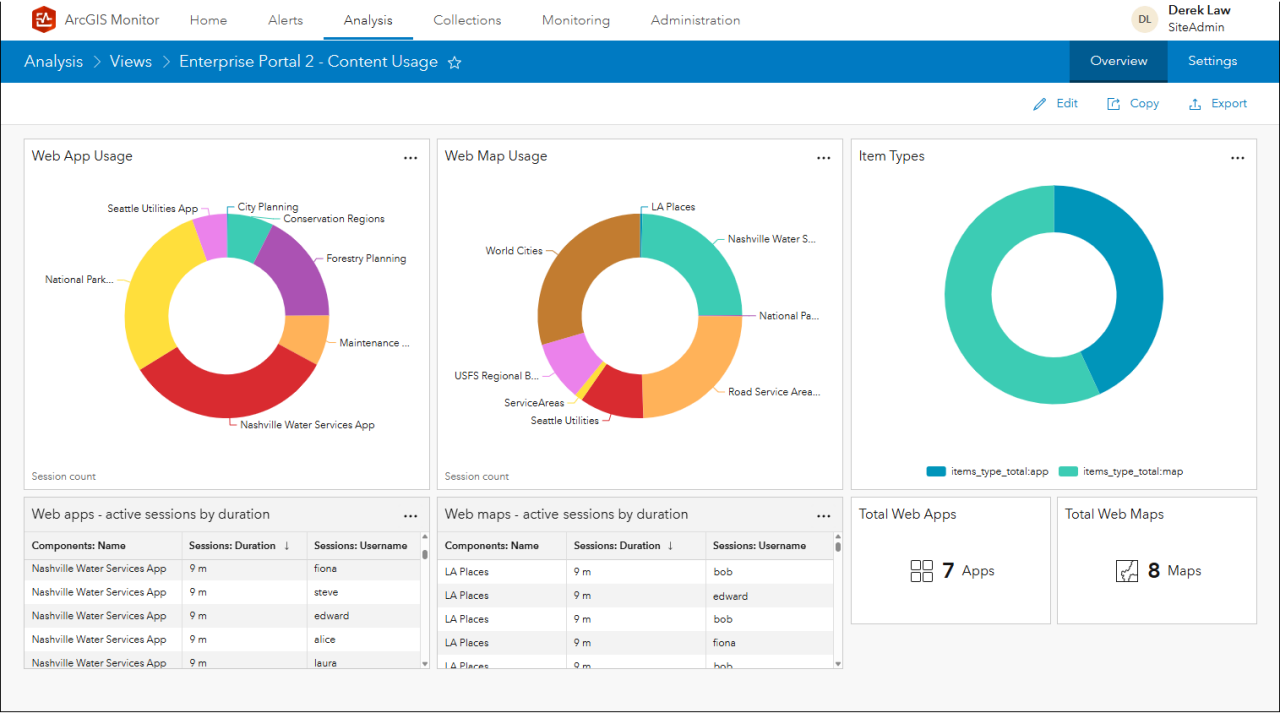This screenshot has height=713, width=1280.
Task: Click Components: Name header in web maps table
Action: pos(492,546)
